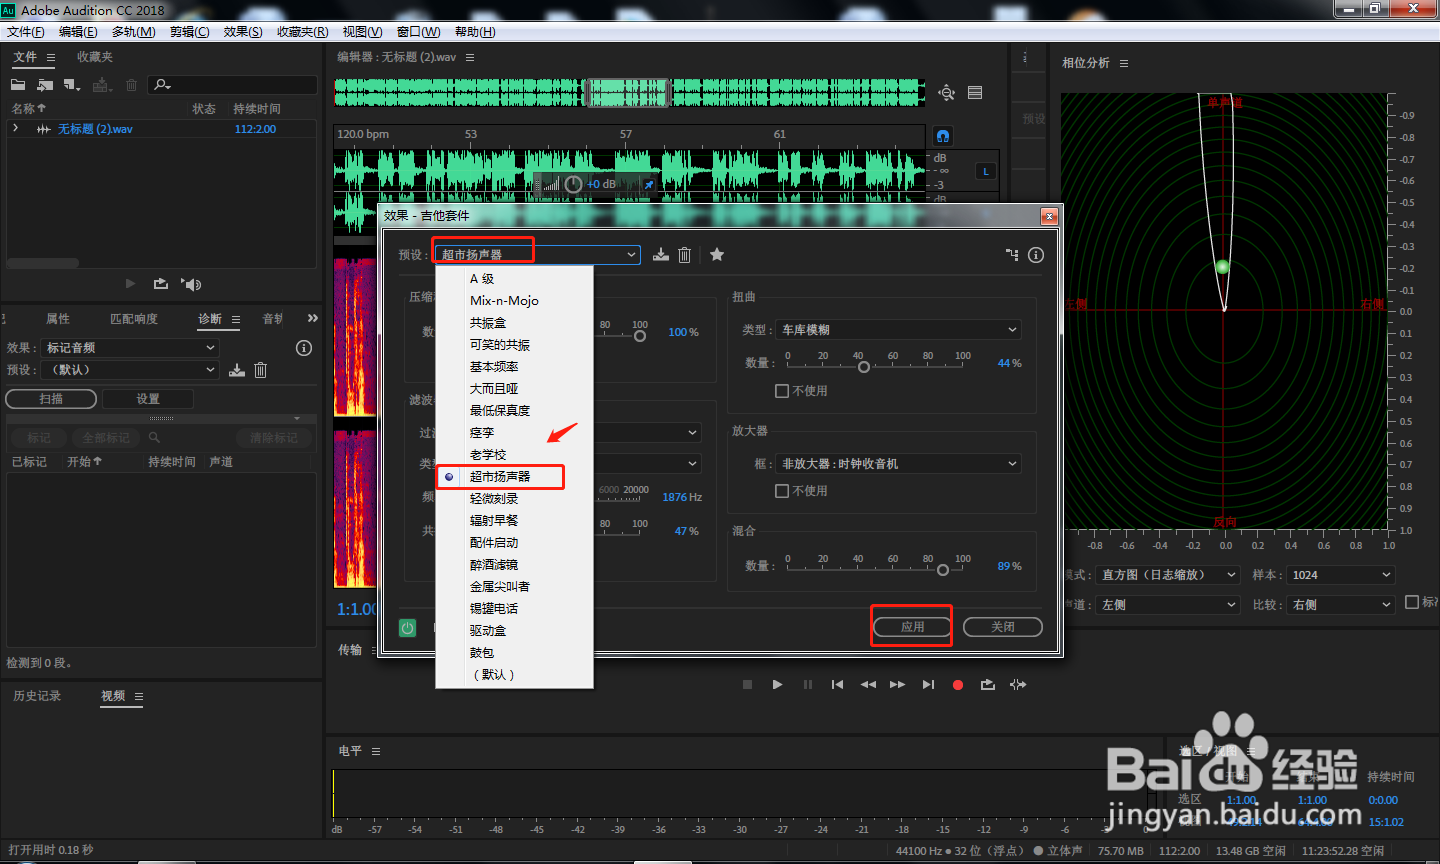Jump to next marker in transport
Image resolution: width=1440 pixels, height=864 pixels.
click(x=928, y=685)
